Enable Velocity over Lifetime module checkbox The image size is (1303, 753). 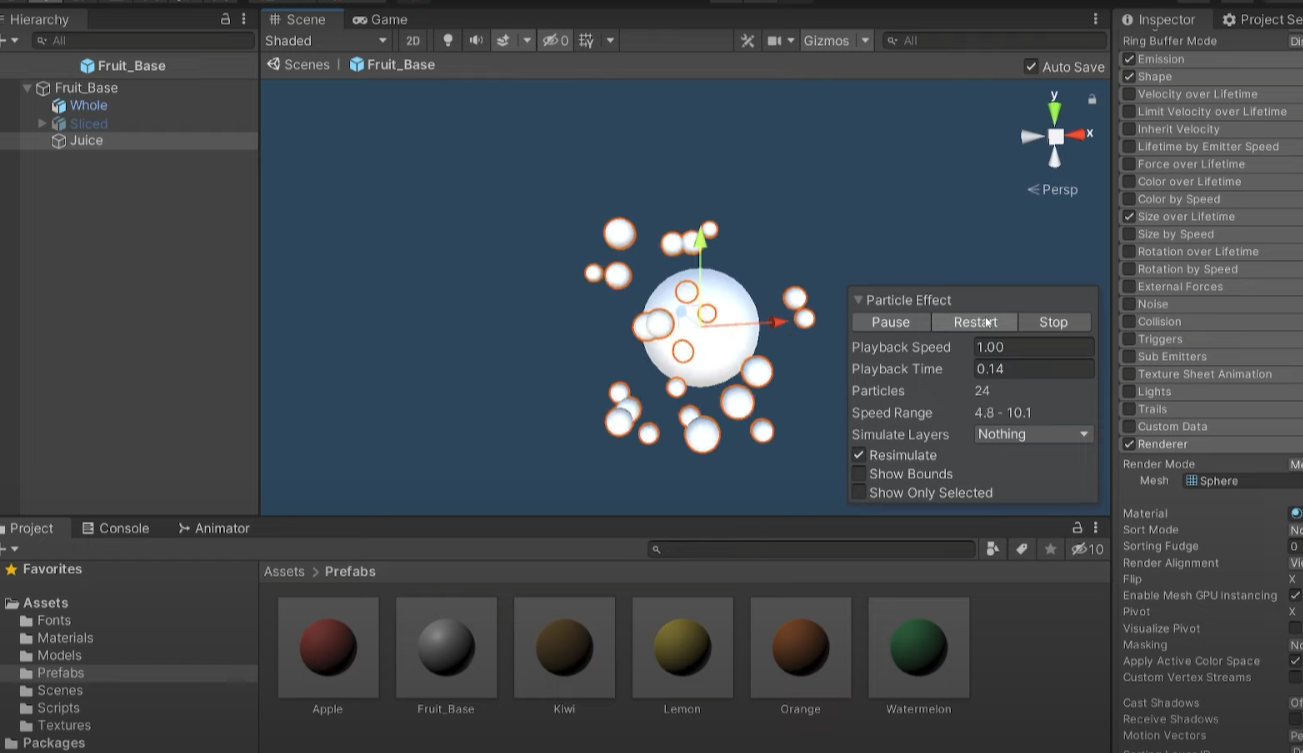click(x=1129, y=94)
